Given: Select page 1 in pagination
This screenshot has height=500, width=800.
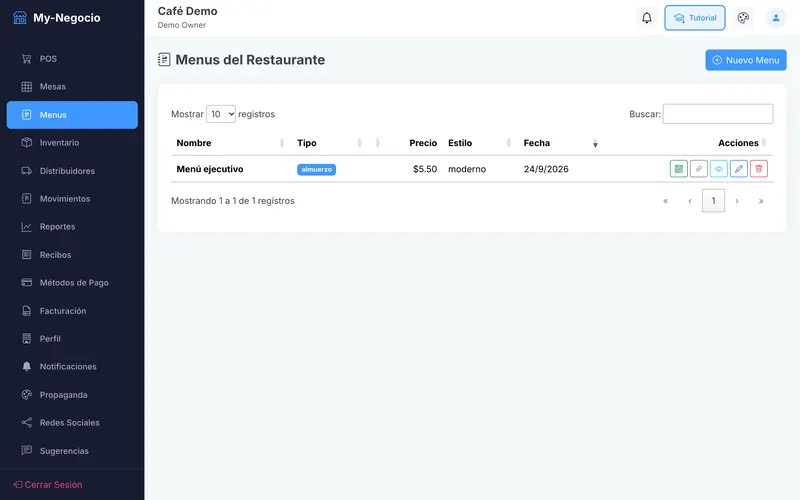Looking at the screenshot, I should pyautogui.click(x=713, y=201).
